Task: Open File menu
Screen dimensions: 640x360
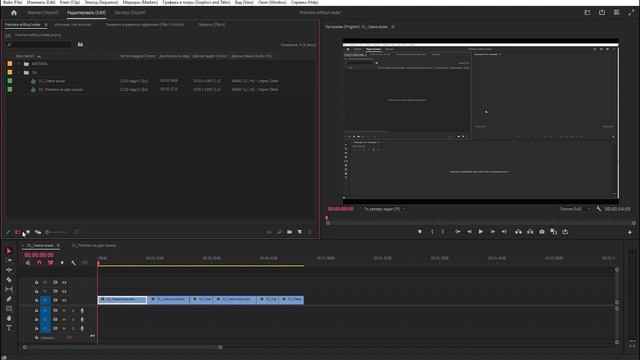Action: point(13,2)
